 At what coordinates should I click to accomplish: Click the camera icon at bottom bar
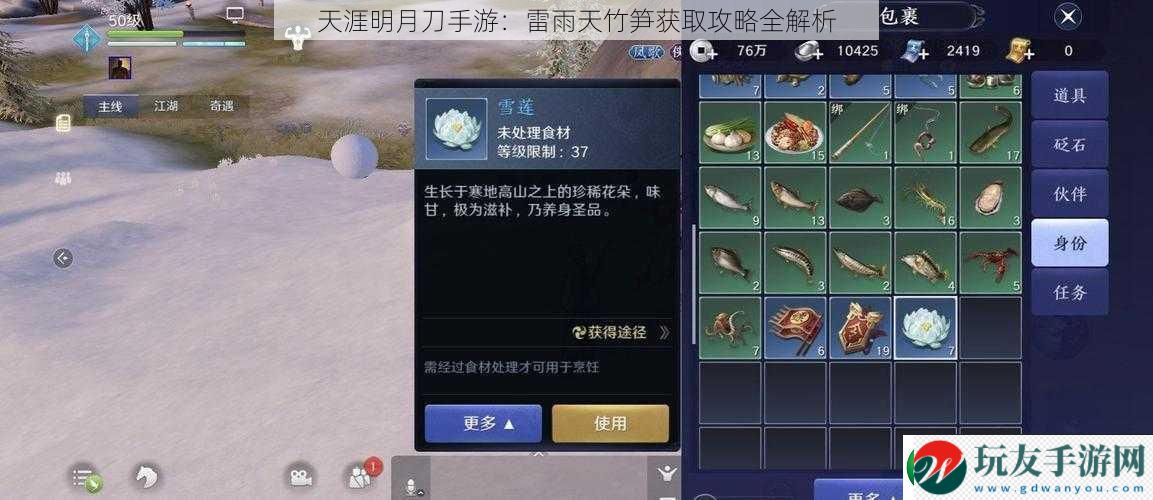(x=299, y=476)
